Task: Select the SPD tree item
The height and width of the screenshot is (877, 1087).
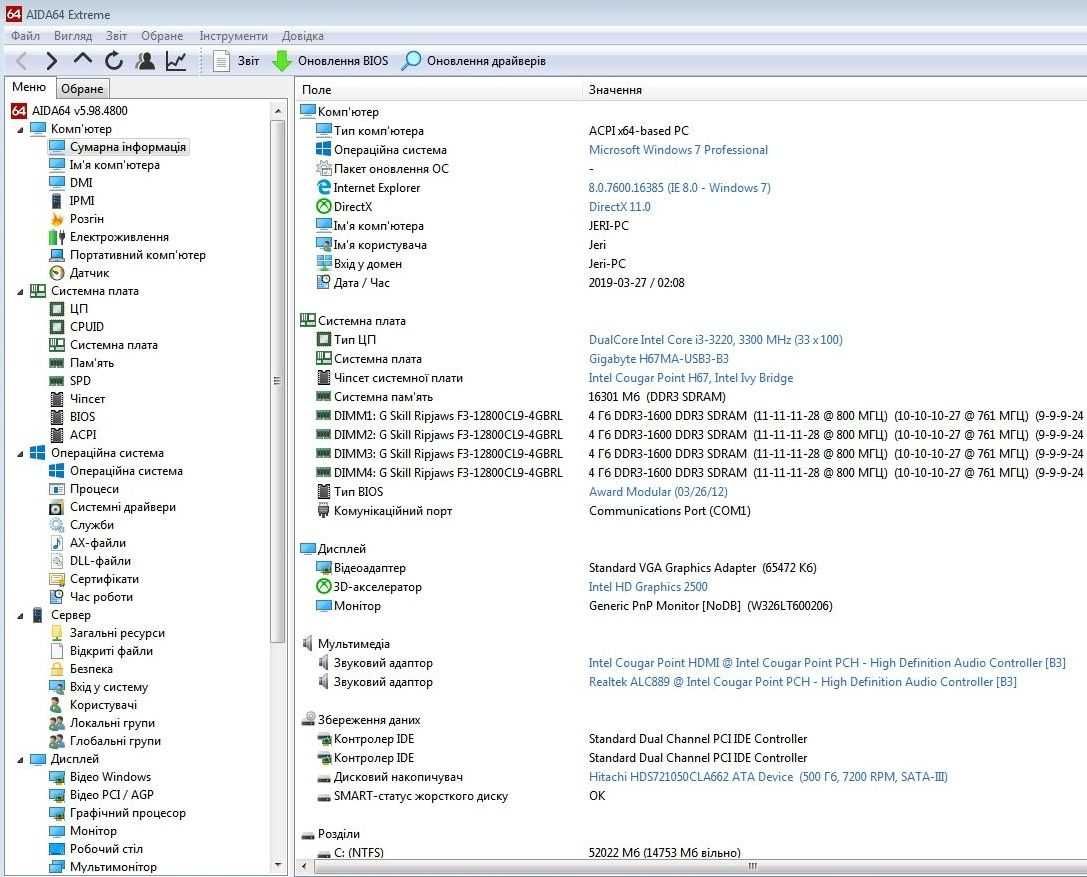Action: pos(80,381)
